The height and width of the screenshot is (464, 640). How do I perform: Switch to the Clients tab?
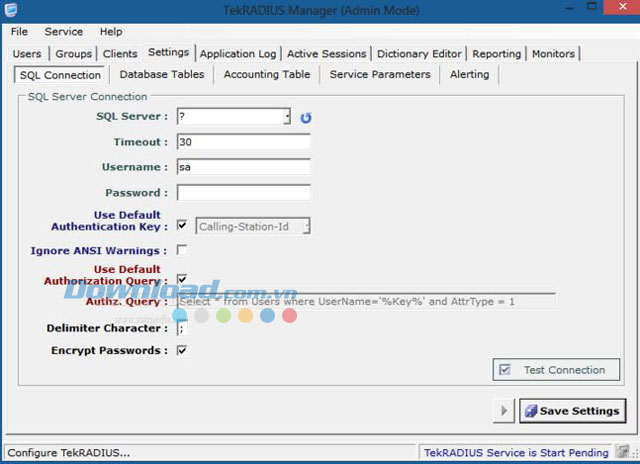120,53
